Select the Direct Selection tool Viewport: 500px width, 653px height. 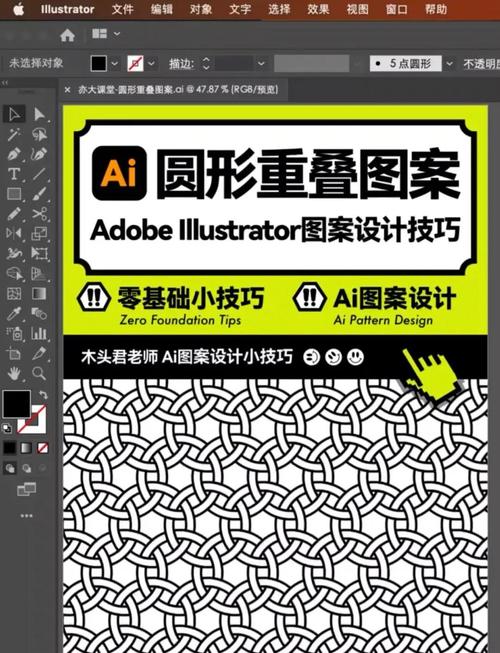point(39,114)
